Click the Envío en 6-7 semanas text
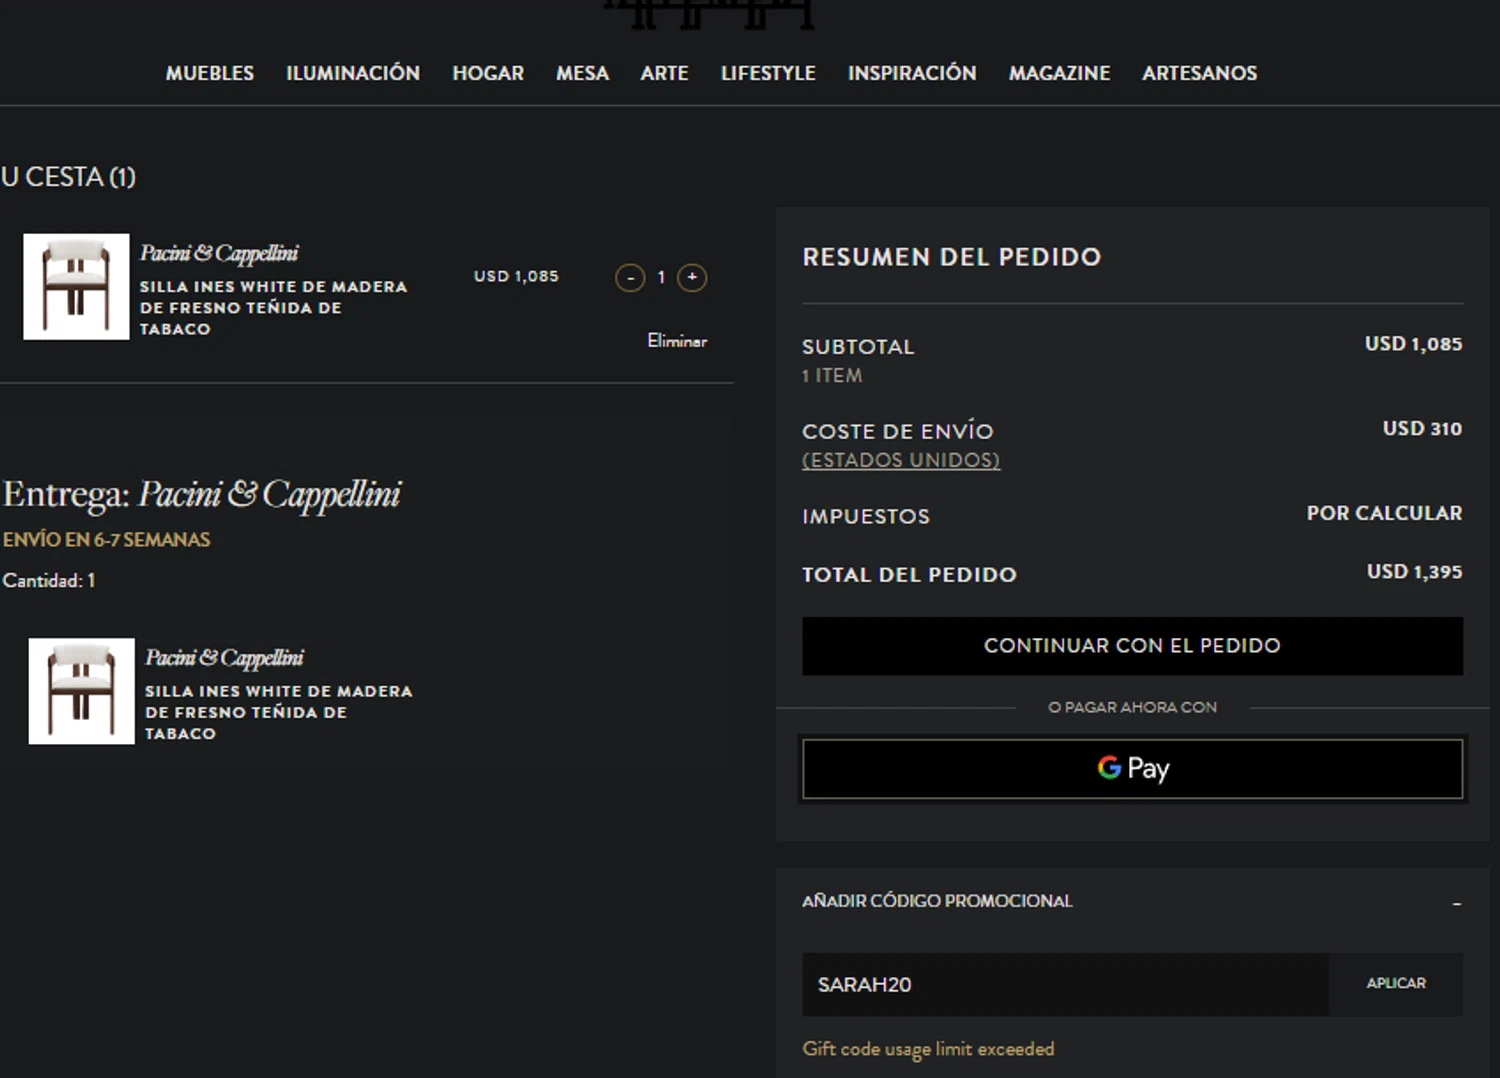The image size is (1500, 1078). [107, 540]
